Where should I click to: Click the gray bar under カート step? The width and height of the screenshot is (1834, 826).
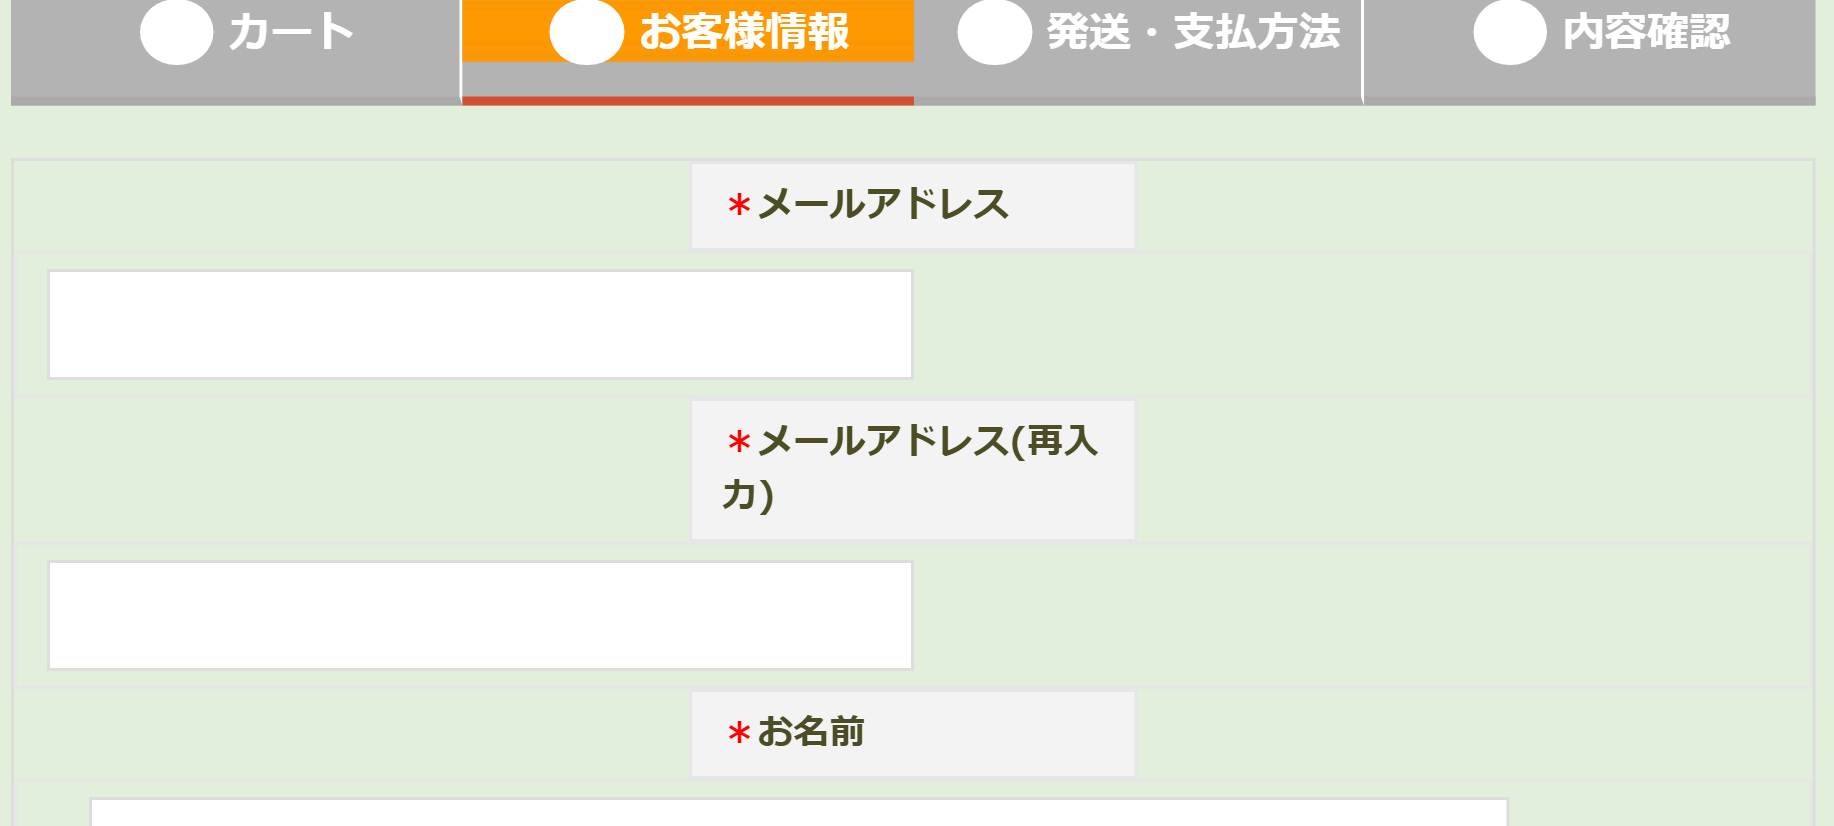236,101
